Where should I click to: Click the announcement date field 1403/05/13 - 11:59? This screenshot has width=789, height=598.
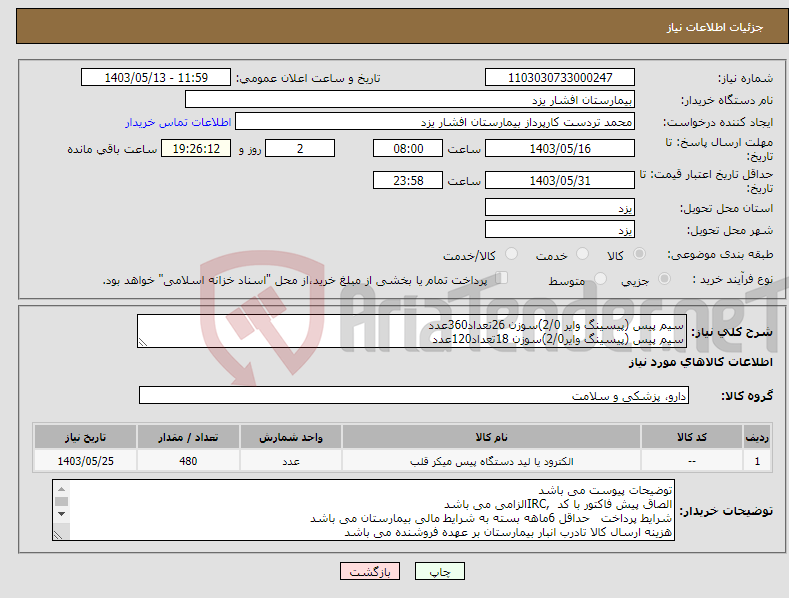pyautogui.click(x=156, y=78)
